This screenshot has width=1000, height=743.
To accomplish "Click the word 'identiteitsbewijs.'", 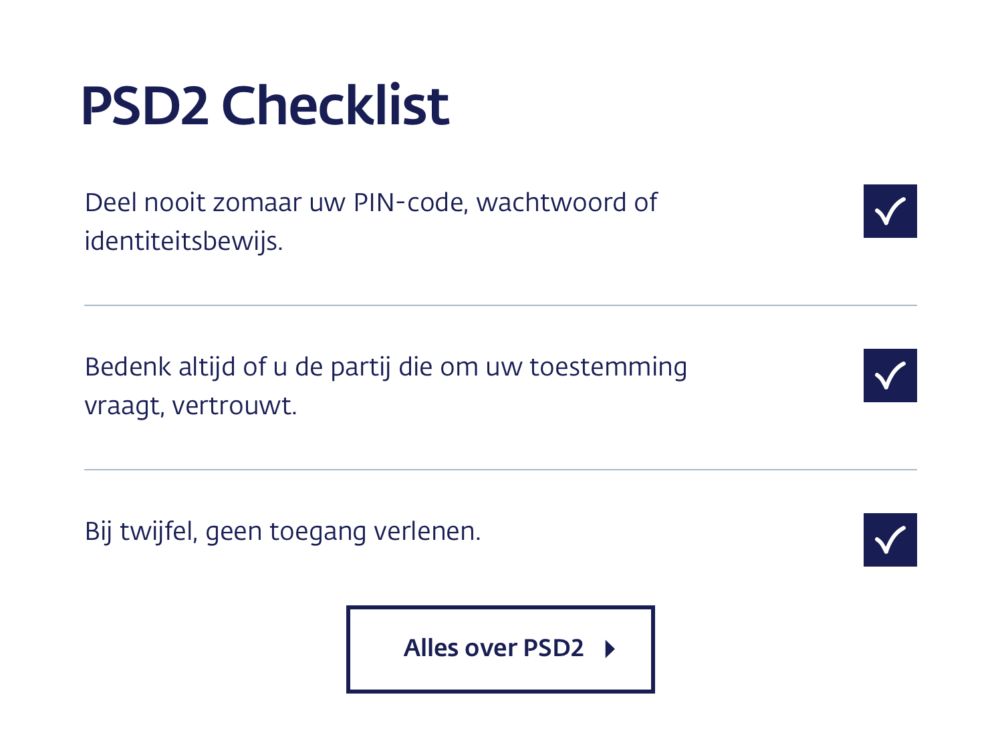I will (x=184, y=242).
